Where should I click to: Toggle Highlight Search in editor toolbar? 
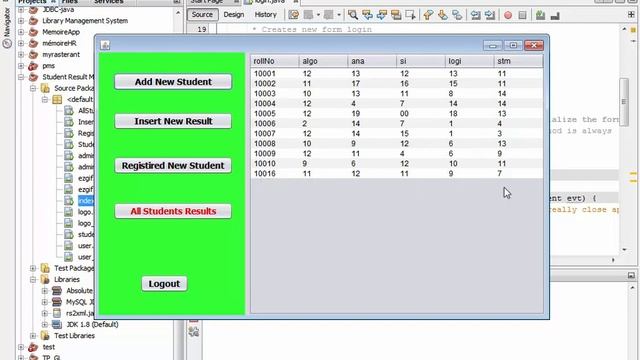coord(396,15)
